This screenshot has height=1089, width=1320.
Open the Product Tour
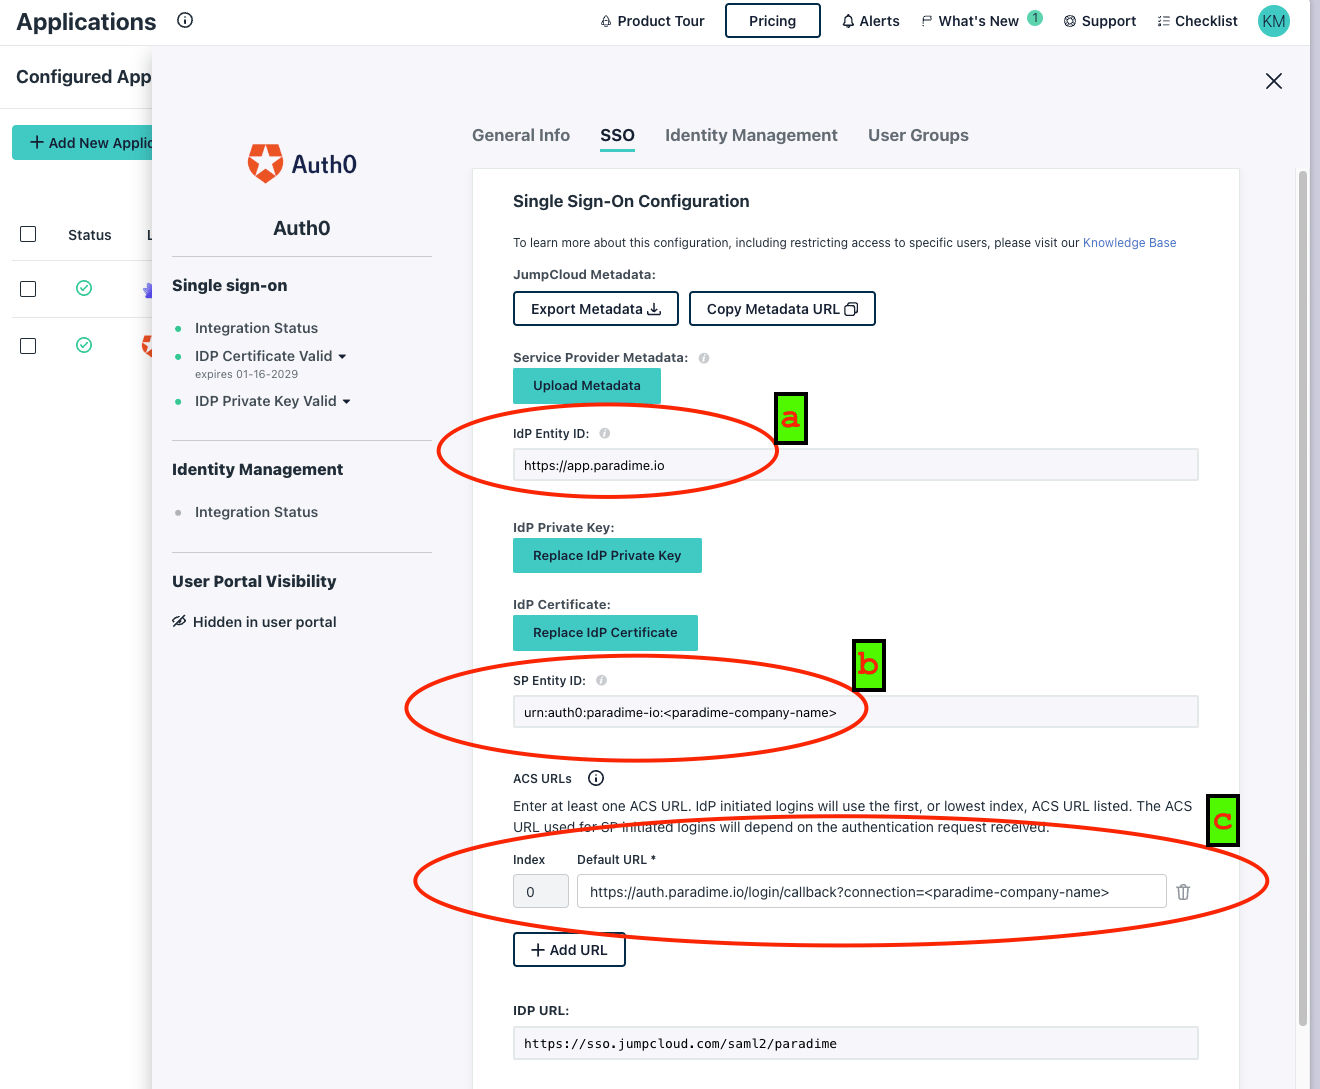652,21
